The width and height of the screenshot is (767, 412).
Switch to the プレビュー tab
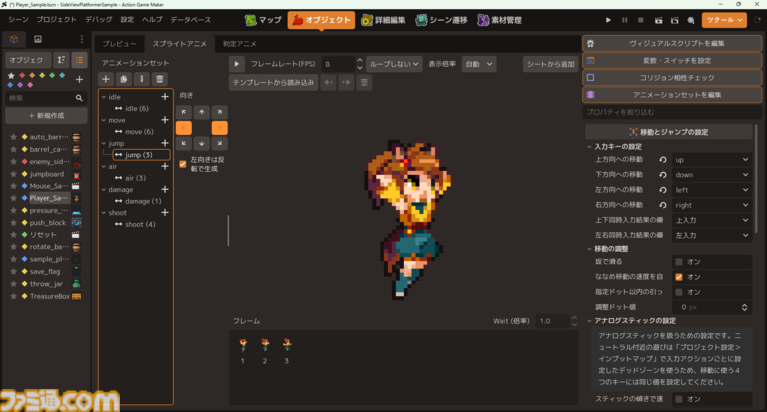click(x=119, y=44)
